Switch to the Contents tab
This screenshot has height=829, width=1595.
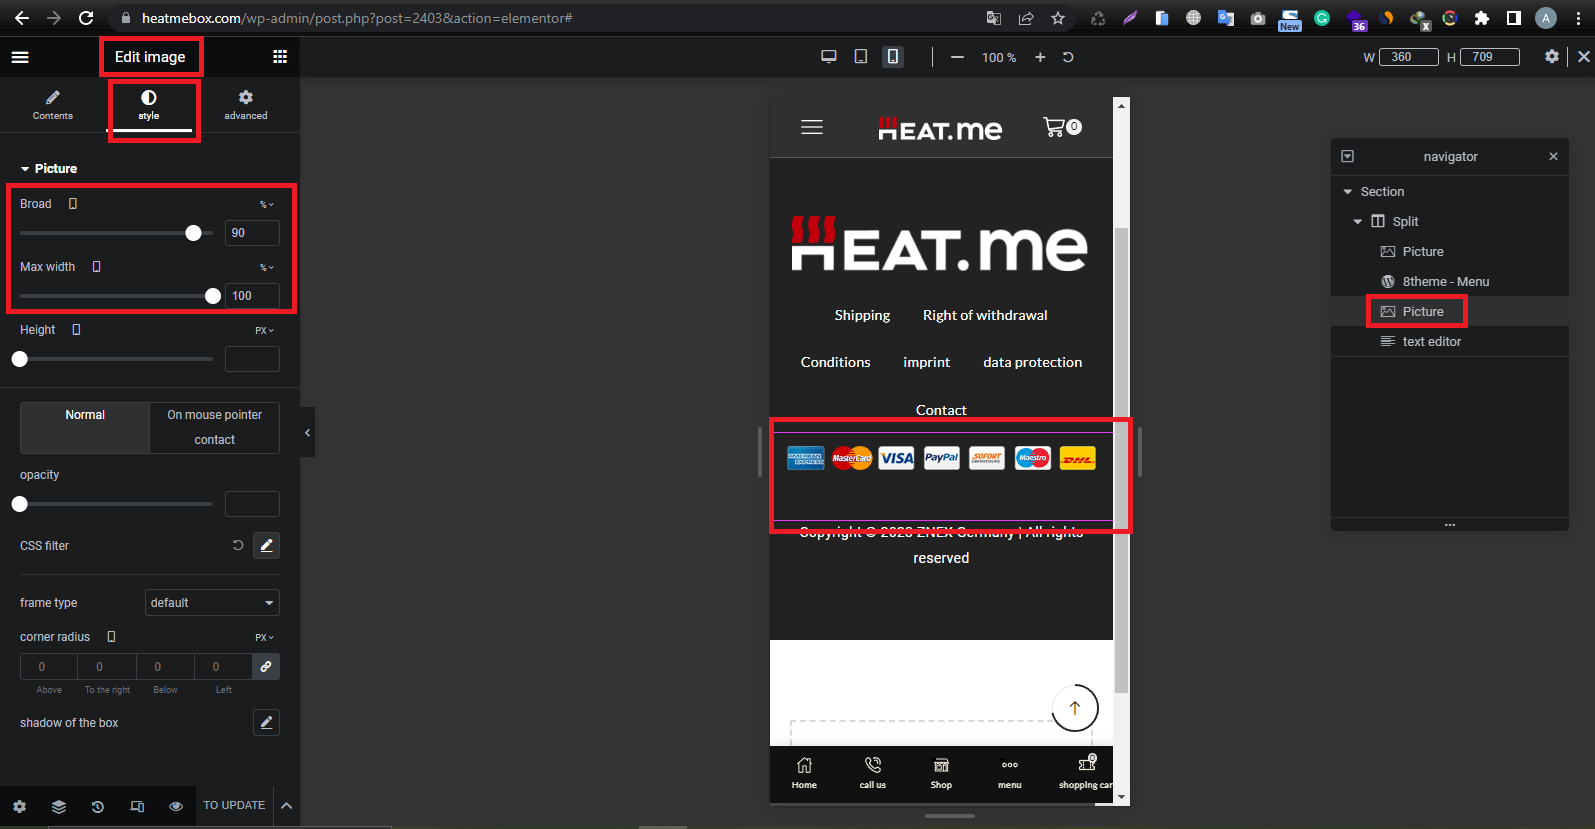click(53, 105)
